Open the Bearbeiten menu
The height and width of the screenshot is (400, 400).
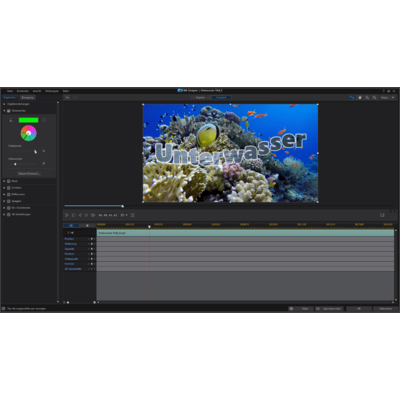(x=23, y=91)
